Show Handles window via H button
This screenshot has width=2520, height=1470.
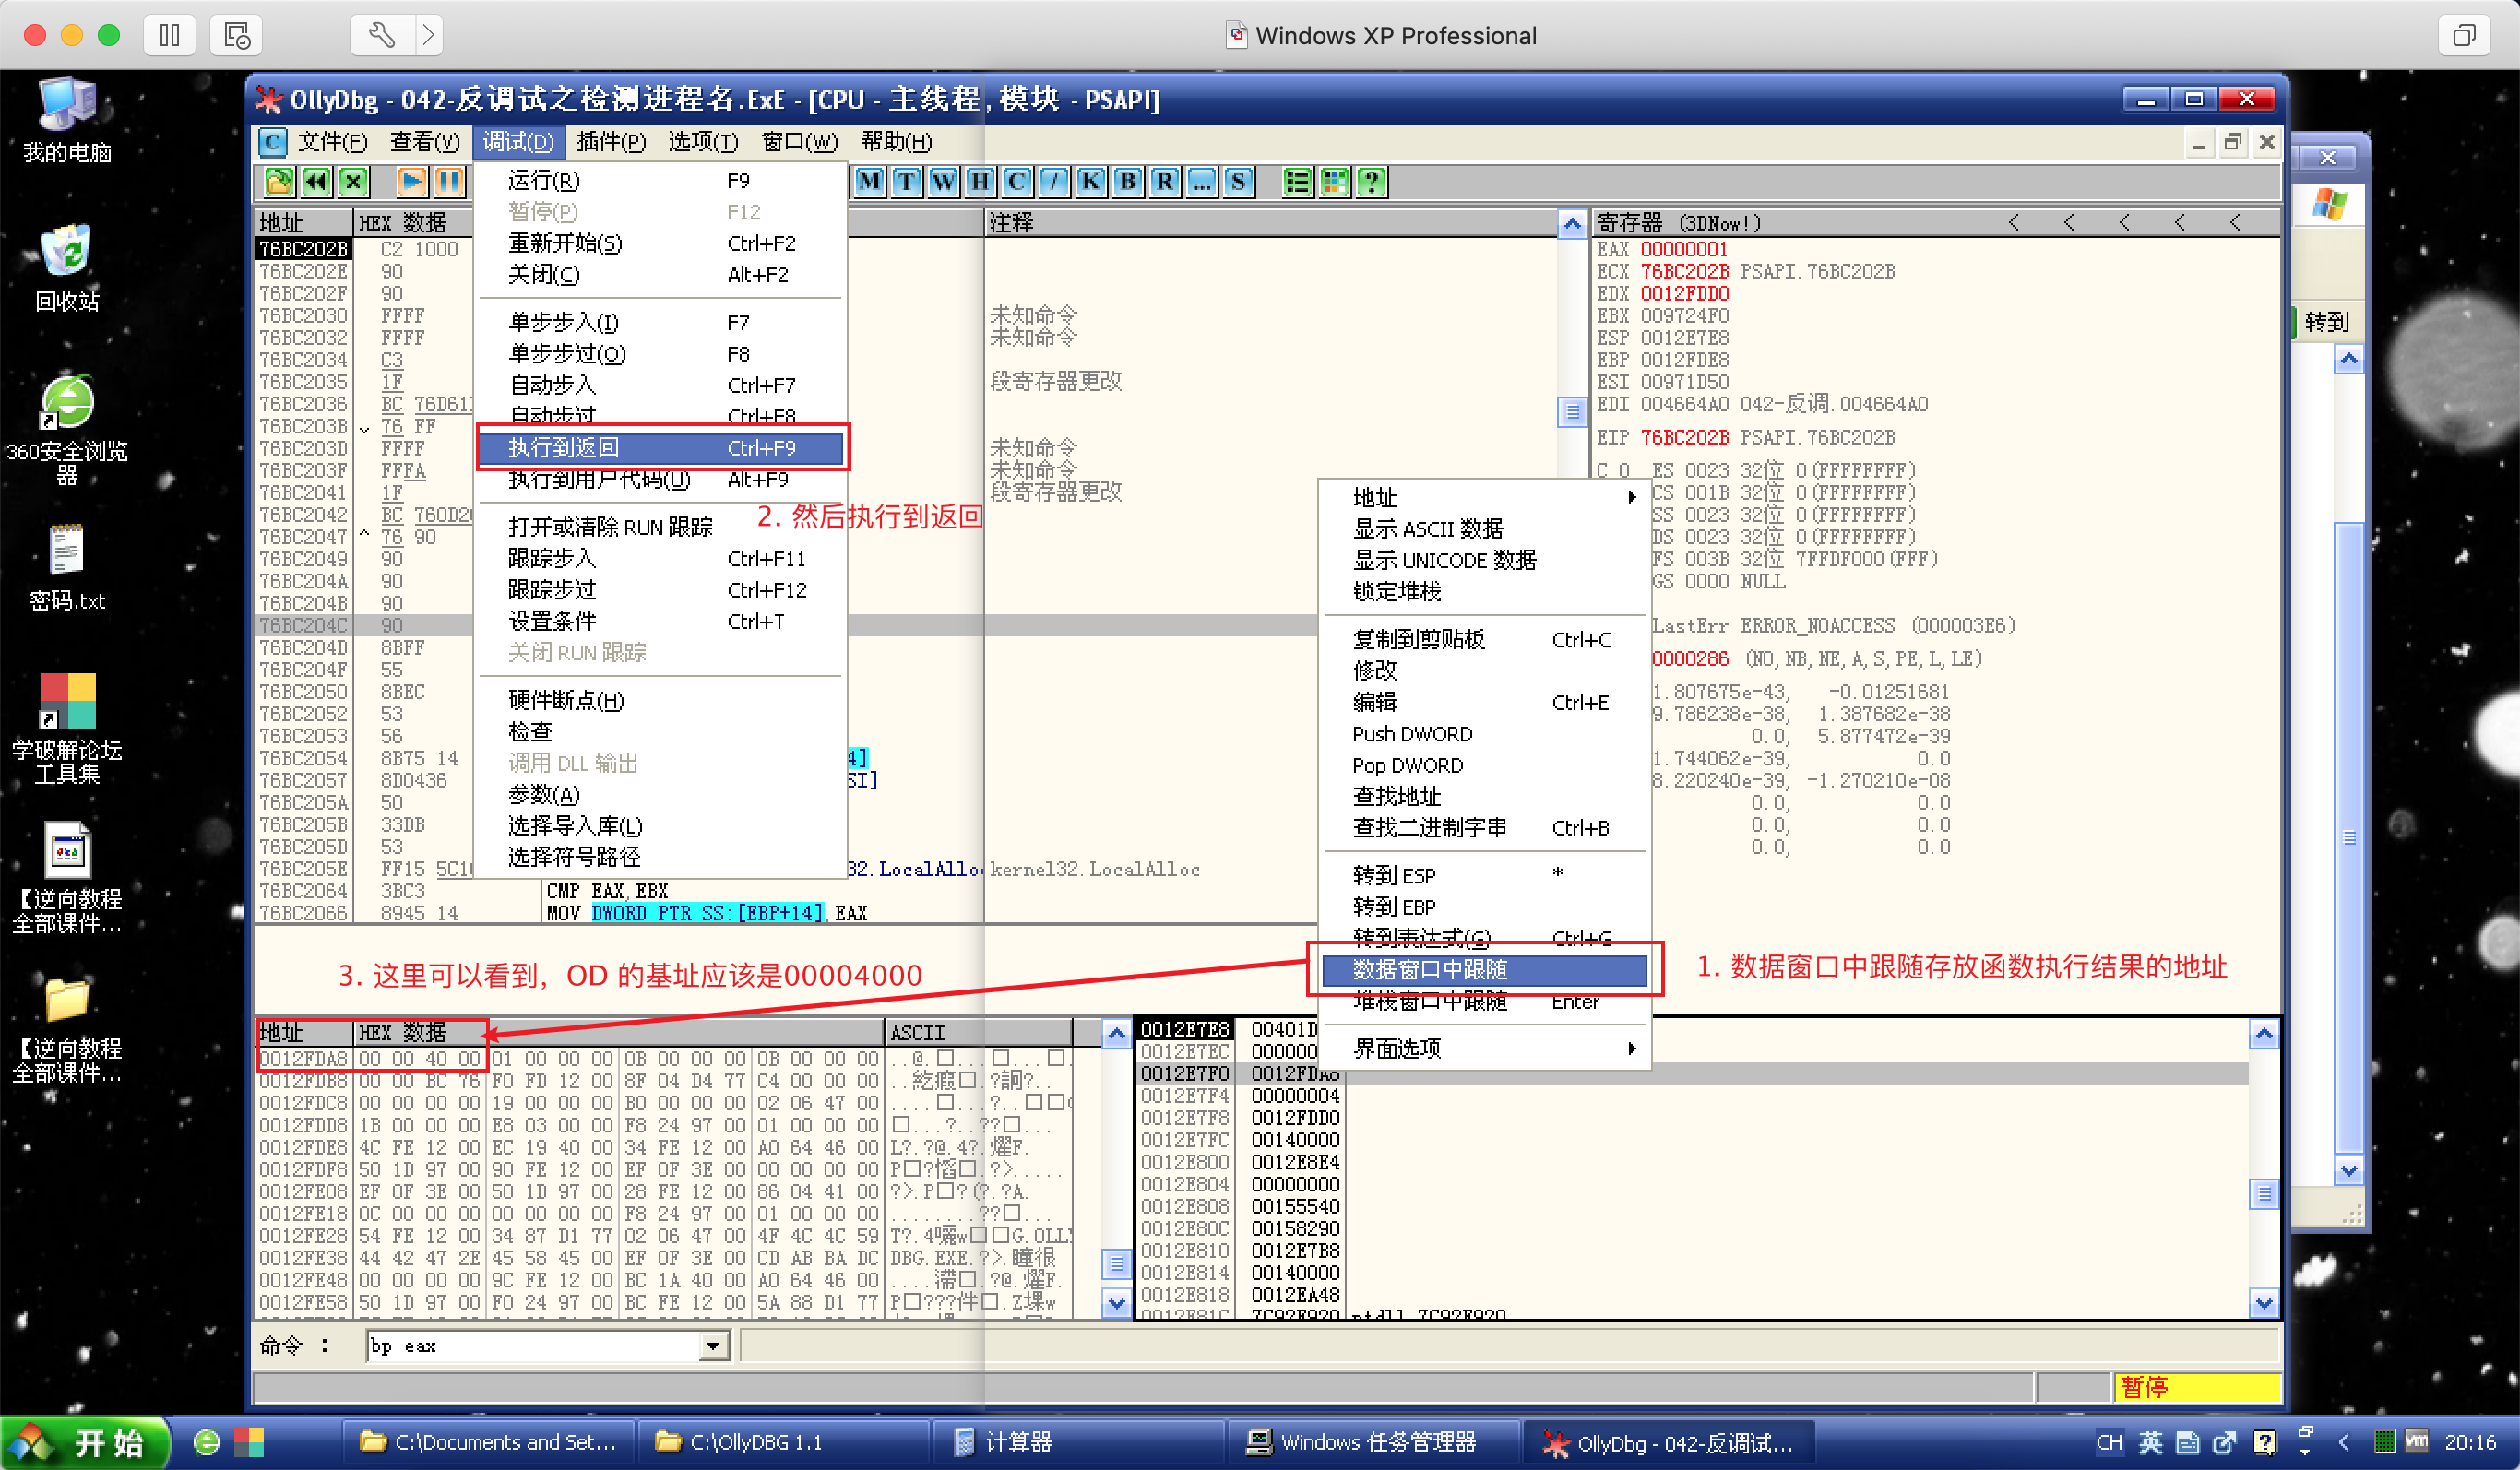coord(980,181)
